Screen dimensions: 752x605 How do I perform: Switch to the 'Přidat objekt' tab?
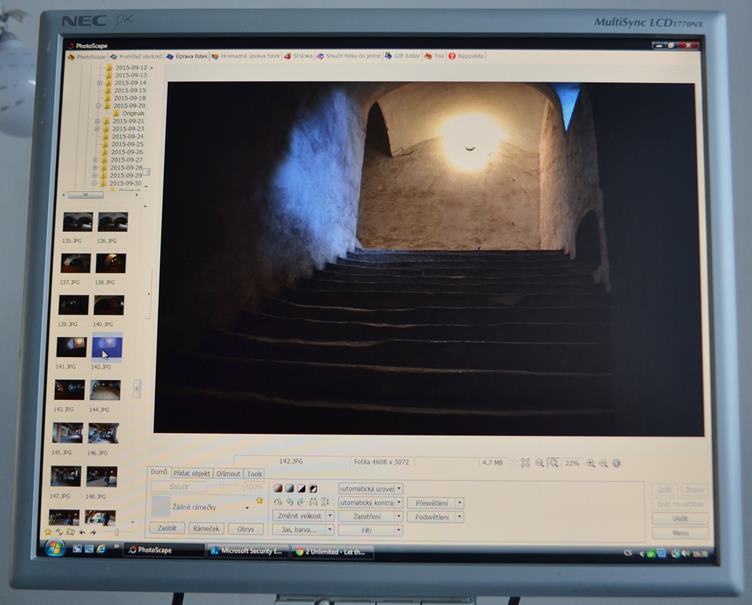click(191, 474)
